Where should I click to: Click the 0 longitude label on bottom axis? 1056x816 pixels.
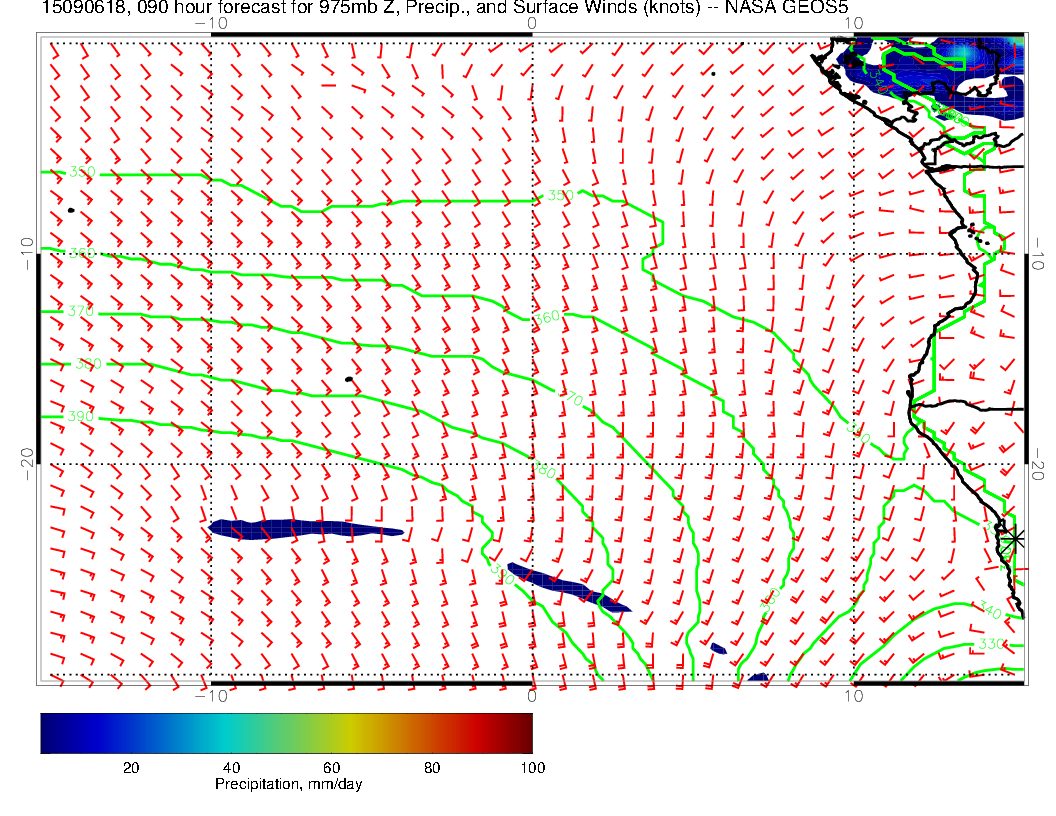[532, 695]
